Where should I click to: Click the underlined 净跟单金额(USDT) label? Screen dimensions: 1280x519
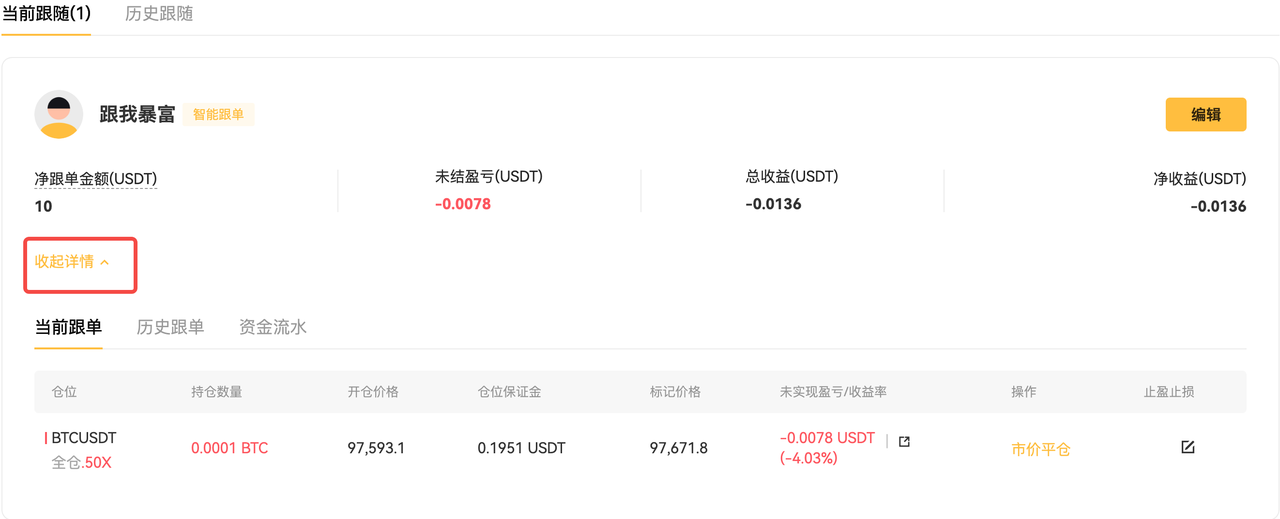pos(96,180)
